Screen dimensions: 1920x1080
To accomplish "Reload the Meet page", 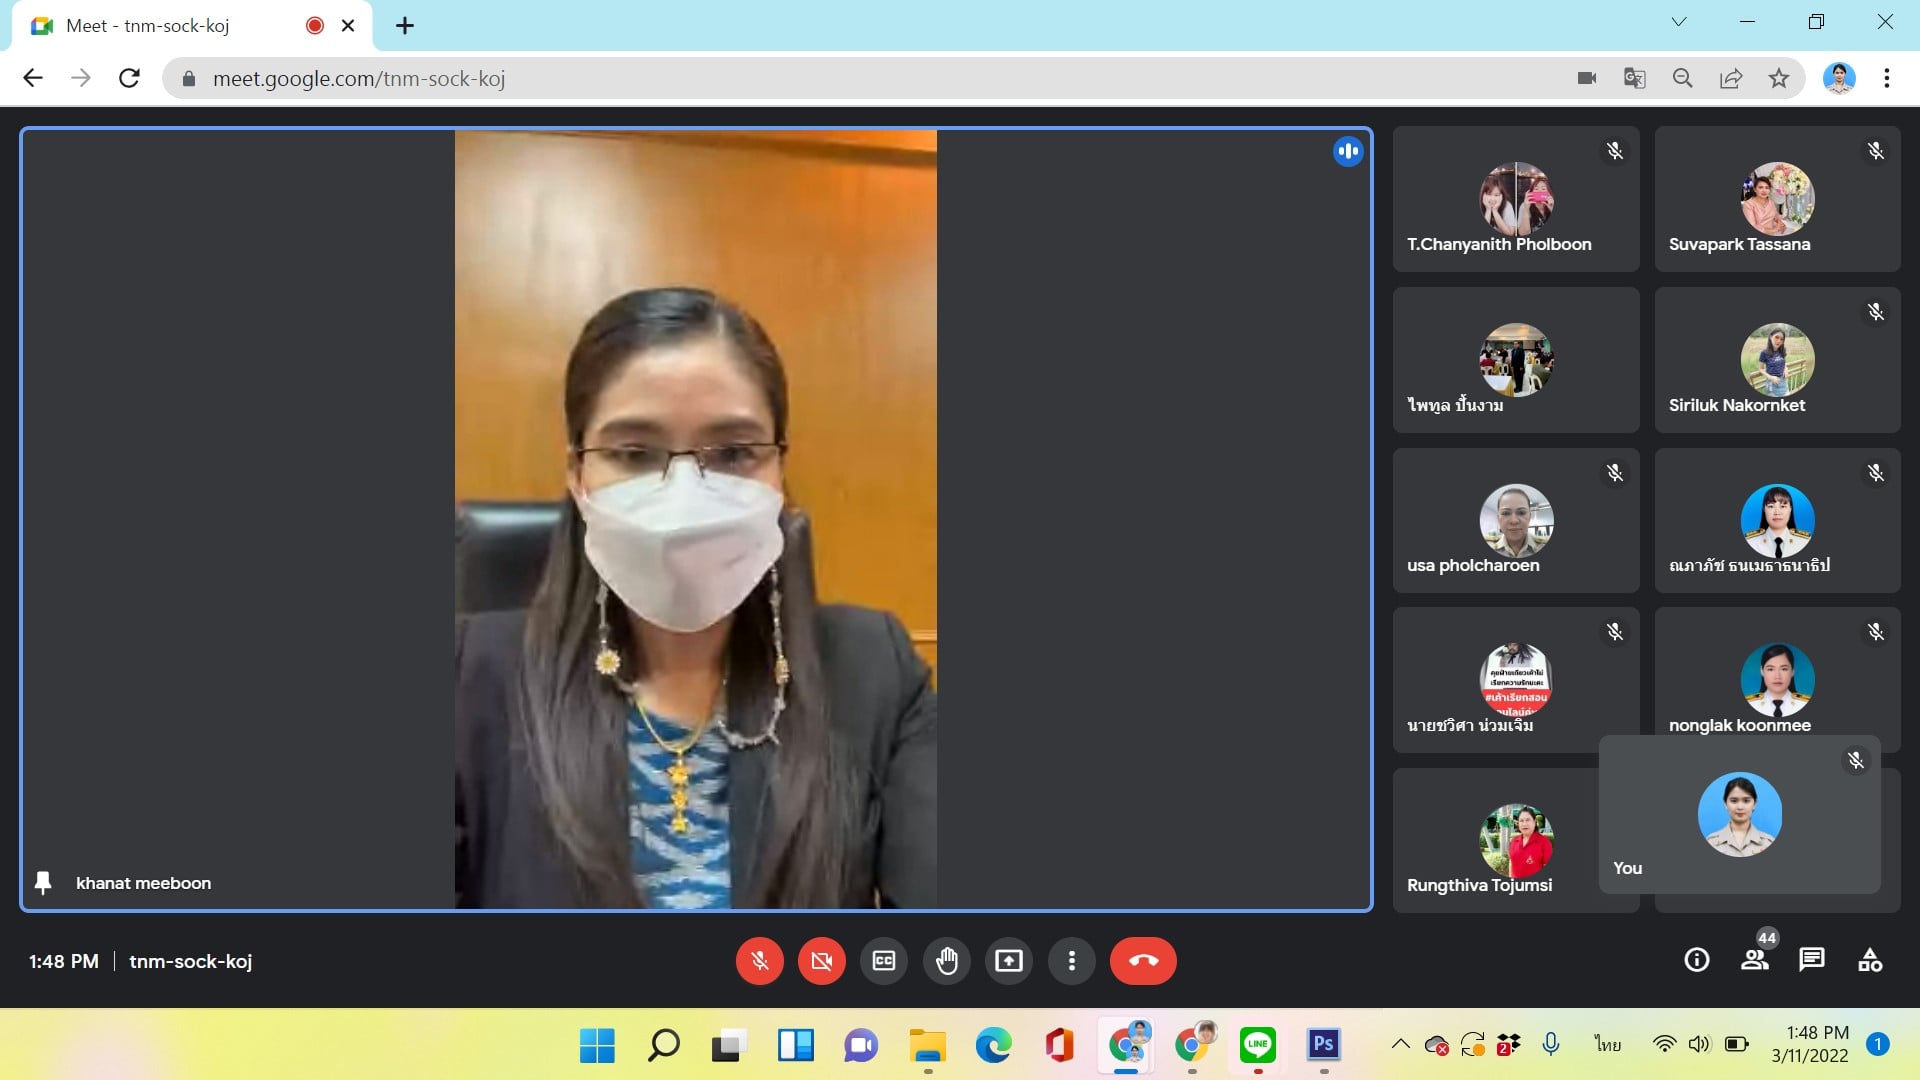I will pyautogui.click(x=129, y=78).
